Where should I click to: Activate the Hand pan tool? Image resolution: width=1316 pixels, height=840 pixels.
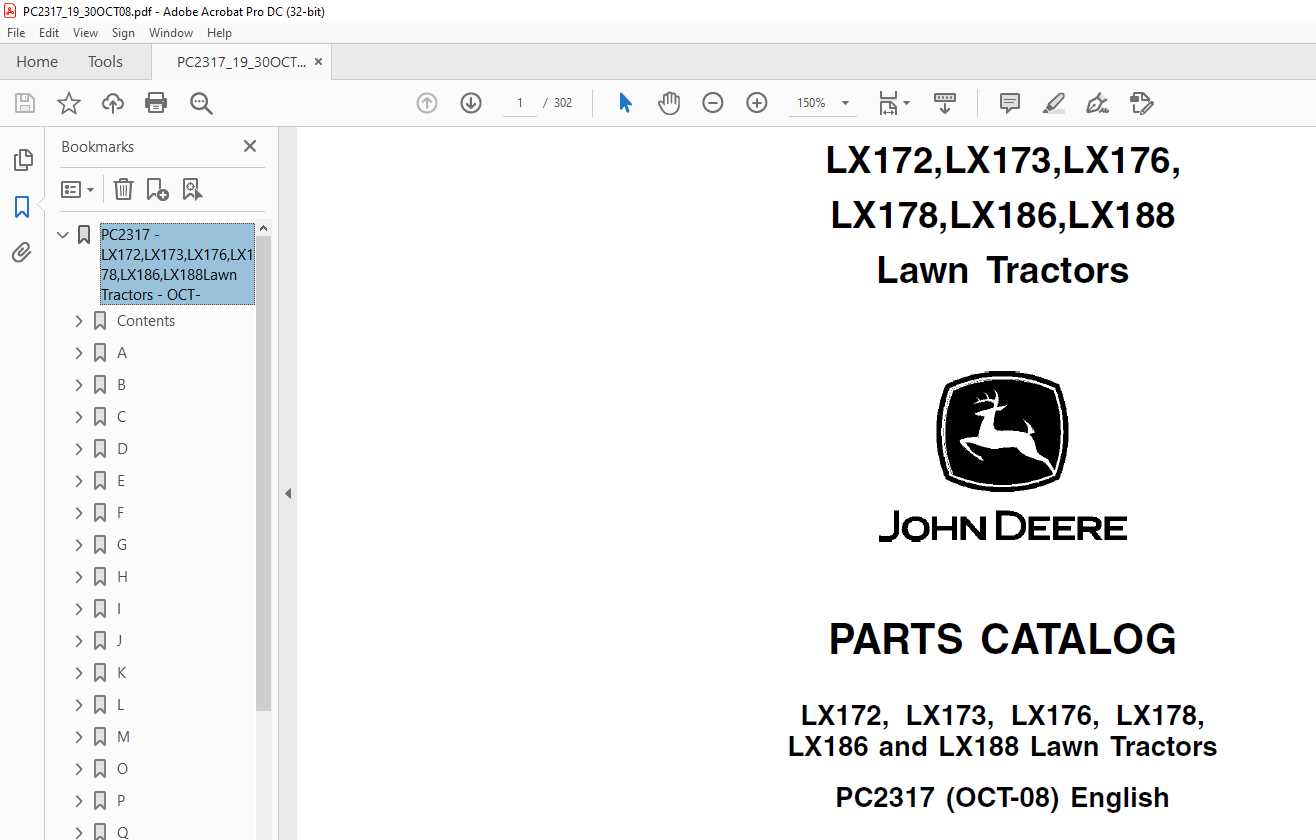click(x=669, y=103)
